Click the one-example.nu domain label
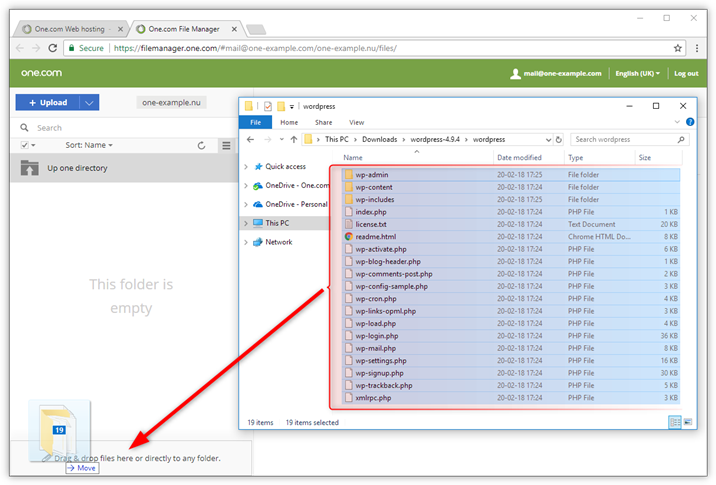 (171, 103)
